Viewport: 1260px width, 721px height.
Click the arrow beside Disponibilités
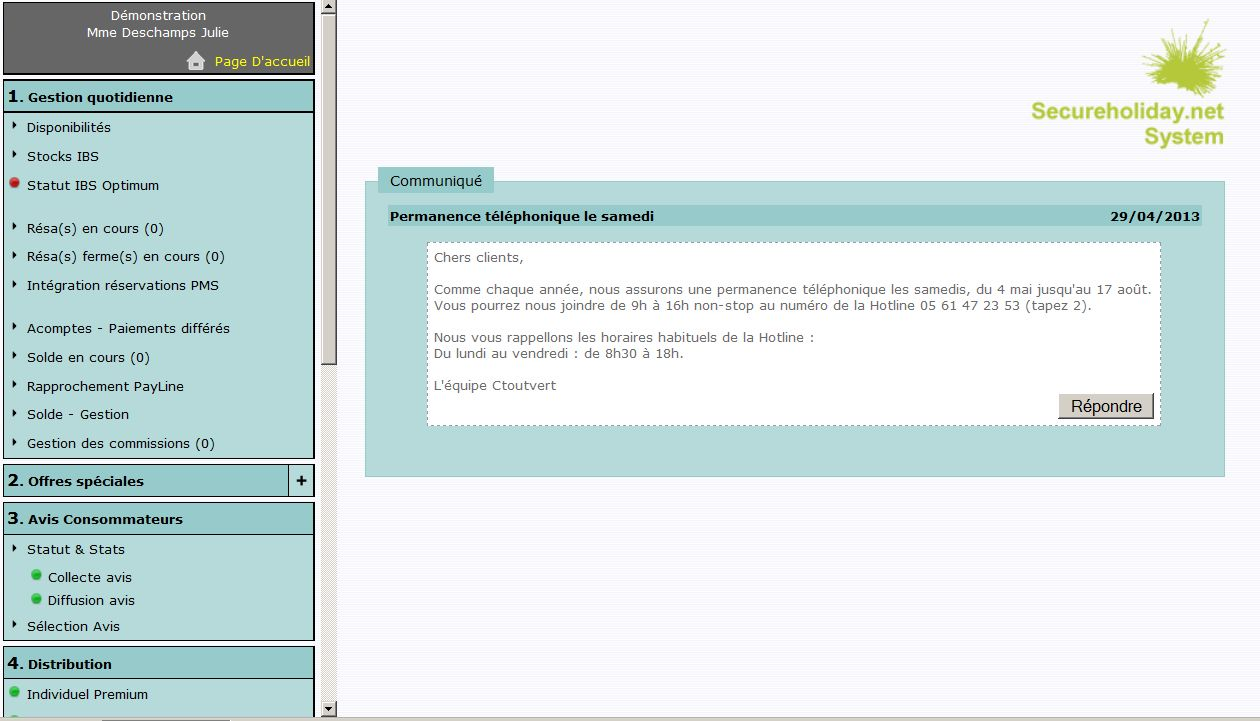click(15, 127)
